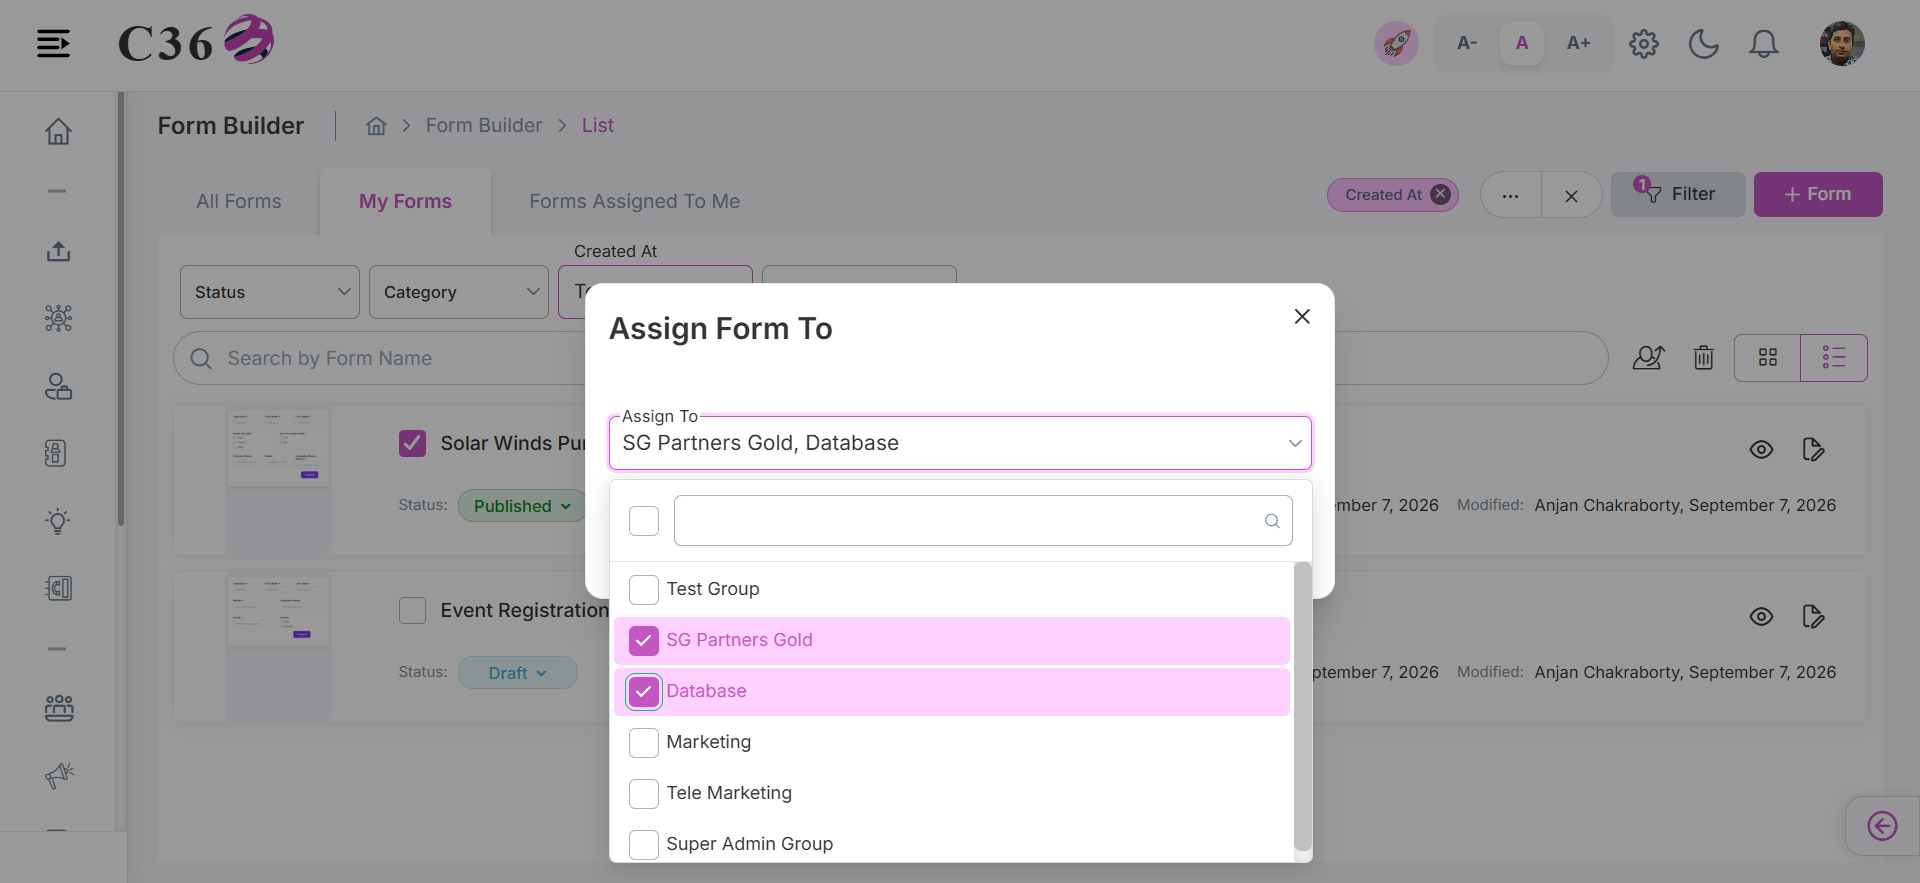
Task: Click the dropdown search input field
Action: click(x=983, y=521)
